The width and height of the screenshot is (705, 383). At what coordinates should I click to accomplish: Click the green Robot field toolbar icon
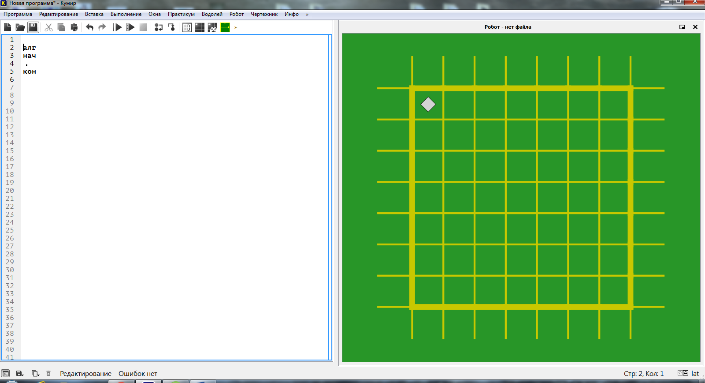click(225, 27)
